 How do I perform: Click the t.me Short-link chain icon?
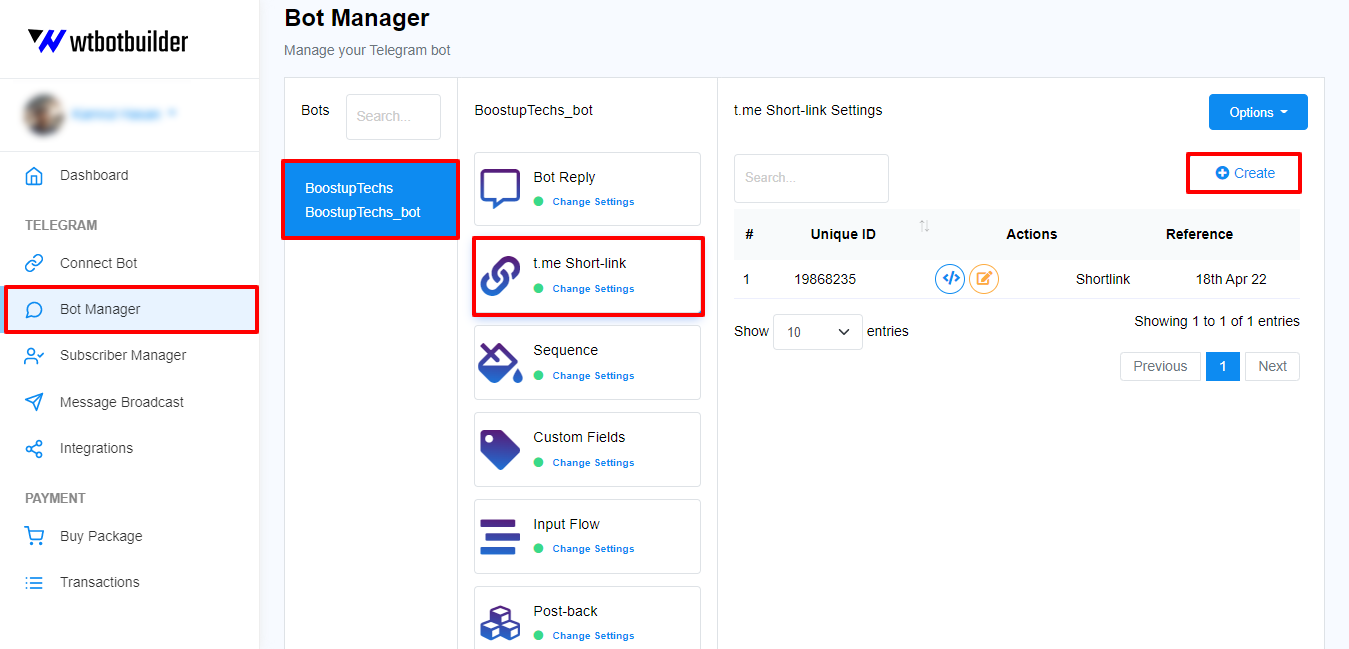point(500,276)
